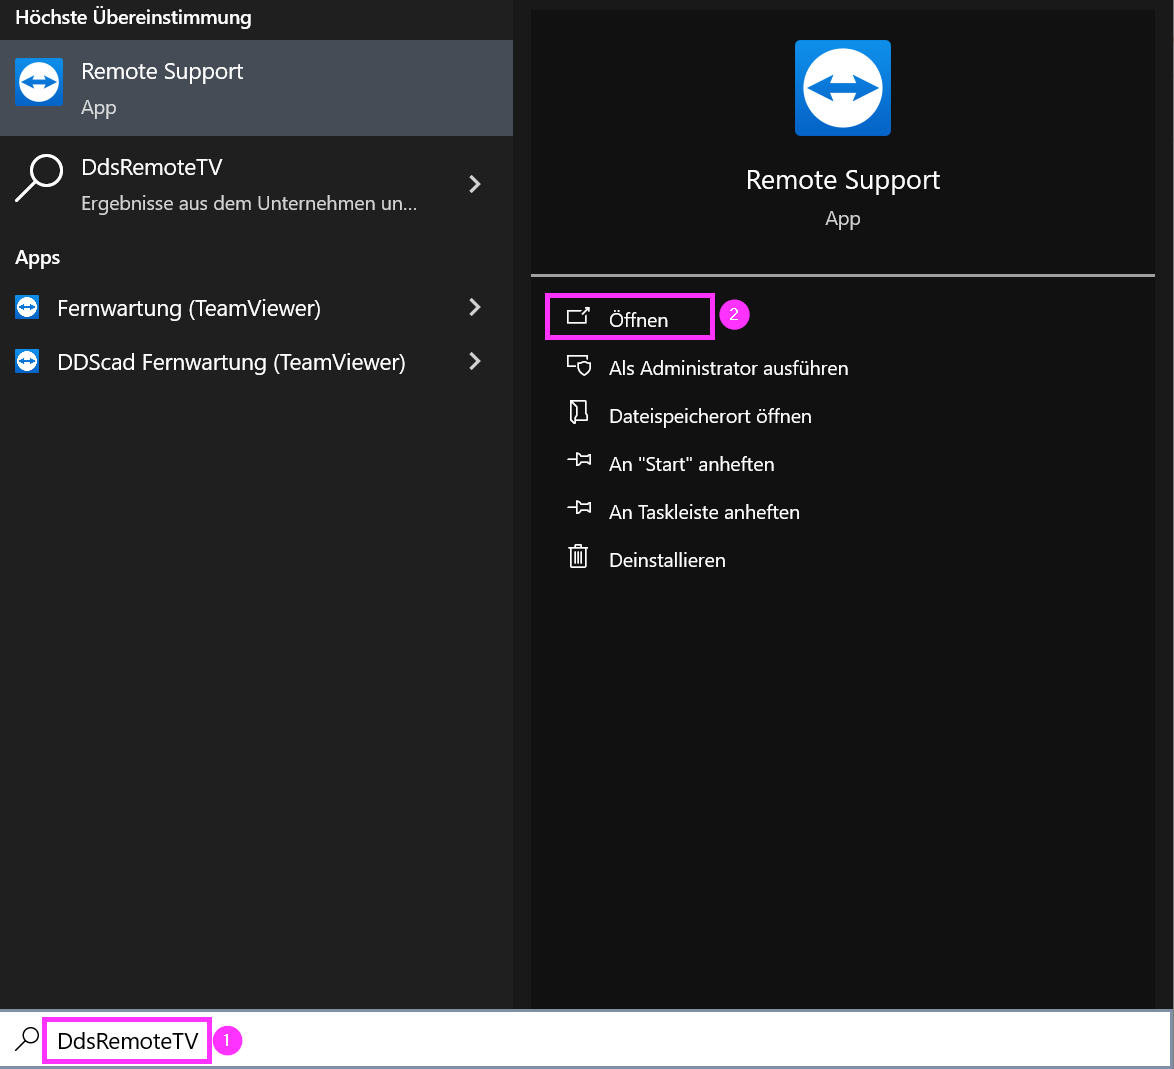Image resolution: width=1174 pixels, height=1069 pixels.
Task: Click the trash can uninstall icon
Action: (578, 556)
